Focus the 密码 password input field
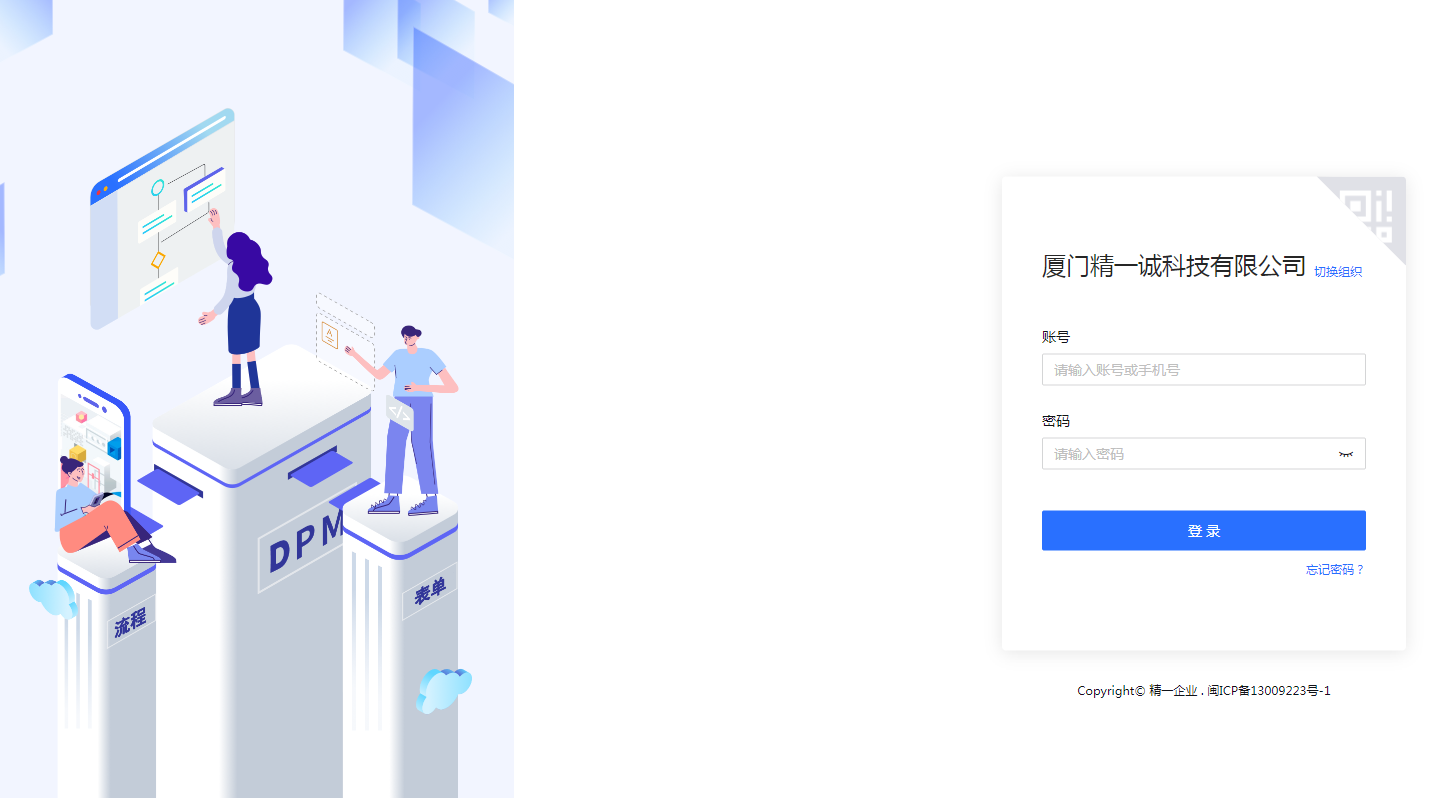1454x798 pixels. click(1204, 454)
